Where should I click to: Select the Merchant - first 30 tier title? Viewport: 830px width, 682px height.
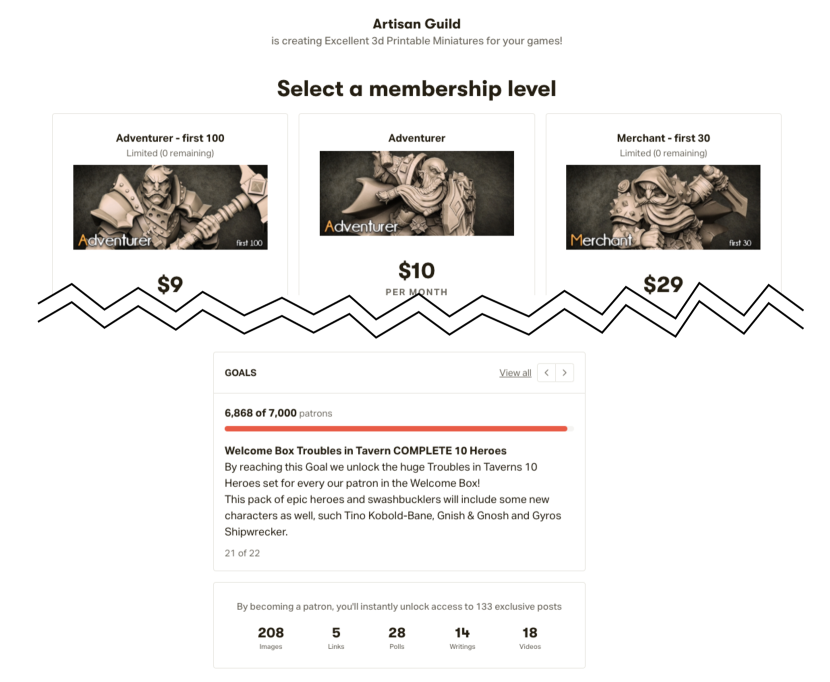663,138
